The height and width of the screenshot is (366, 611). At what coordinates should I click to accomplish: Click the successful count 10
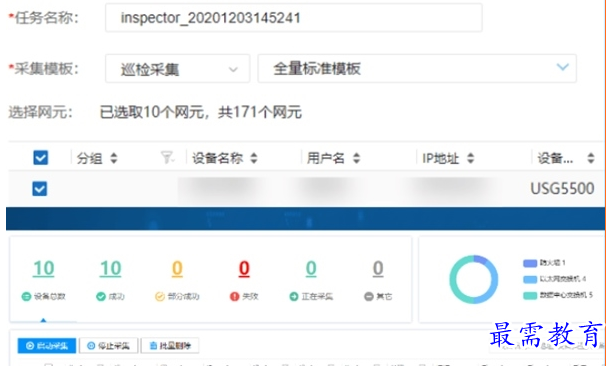[111, 269]
